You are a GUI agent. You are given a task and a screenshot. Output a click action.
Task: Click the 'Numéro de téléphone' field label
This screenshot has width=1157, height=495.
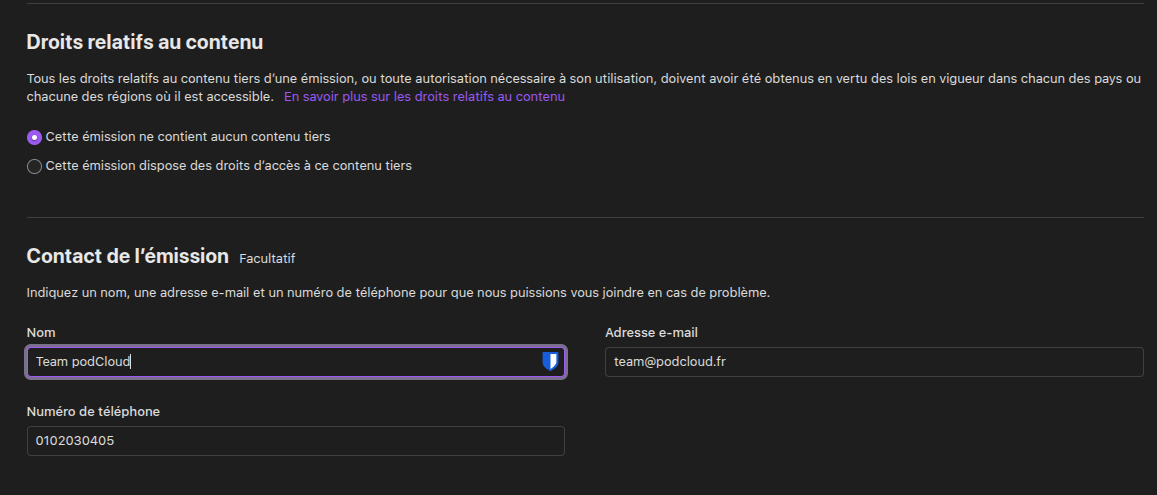(93, 412)
